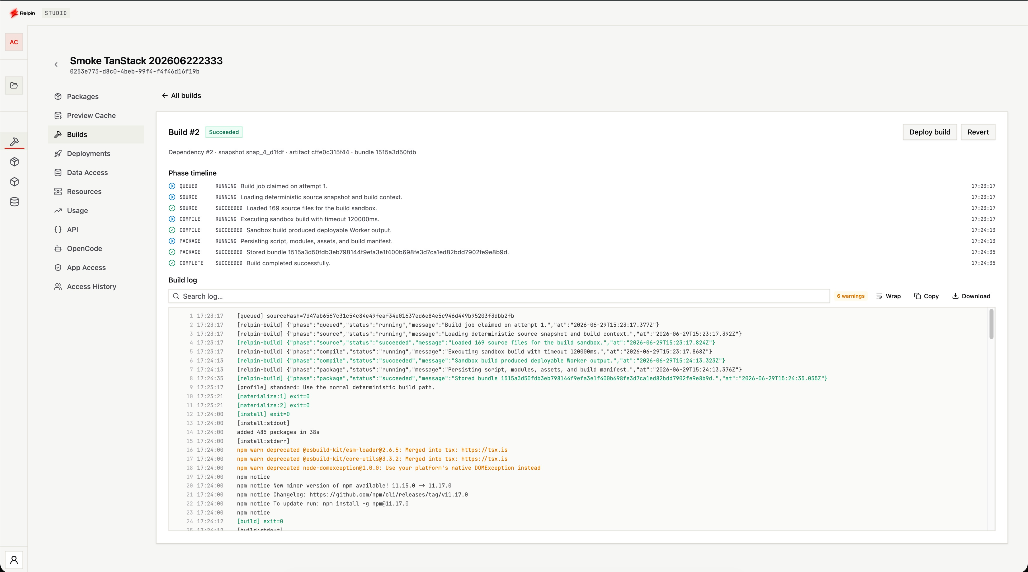The height and width of the screenshot is (572, 1028).
Task: Click the 'Phase timeline' heading
Action: point(192,173)
